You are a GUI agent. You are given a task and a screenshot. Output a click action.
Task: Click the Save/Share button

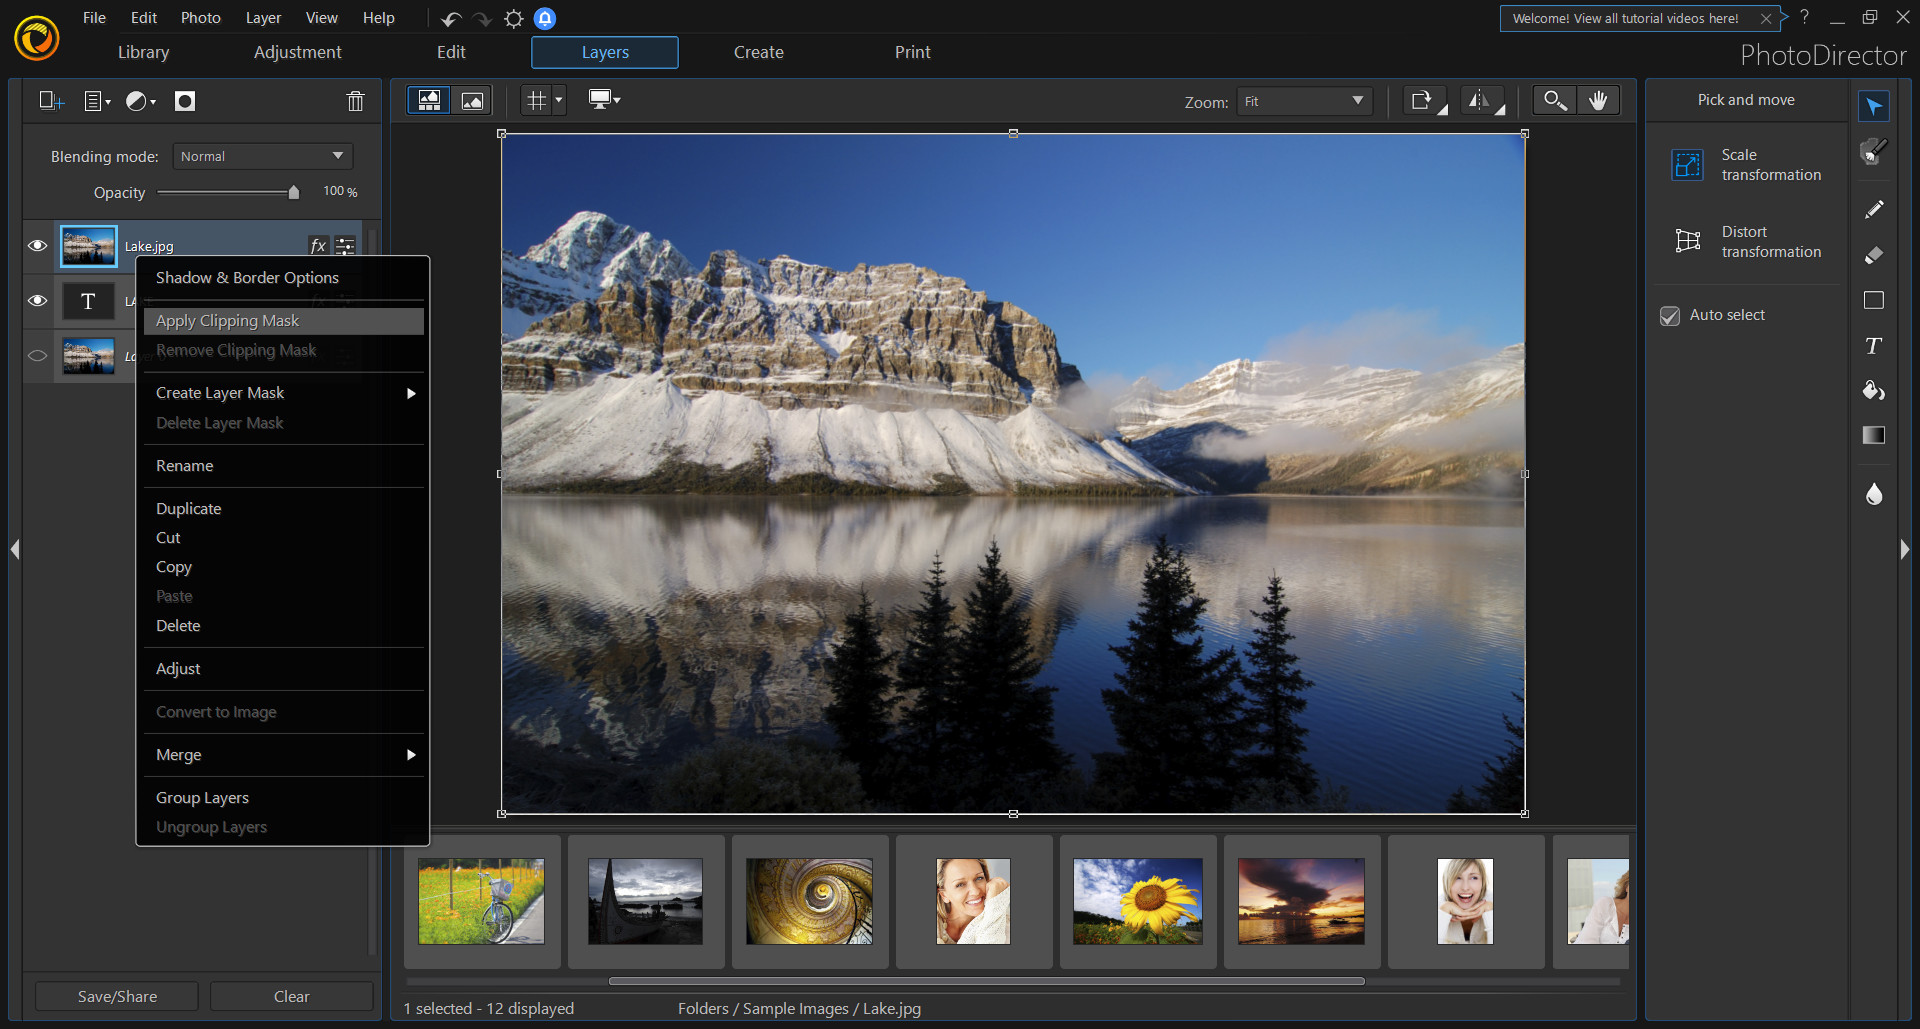(116, 995)
